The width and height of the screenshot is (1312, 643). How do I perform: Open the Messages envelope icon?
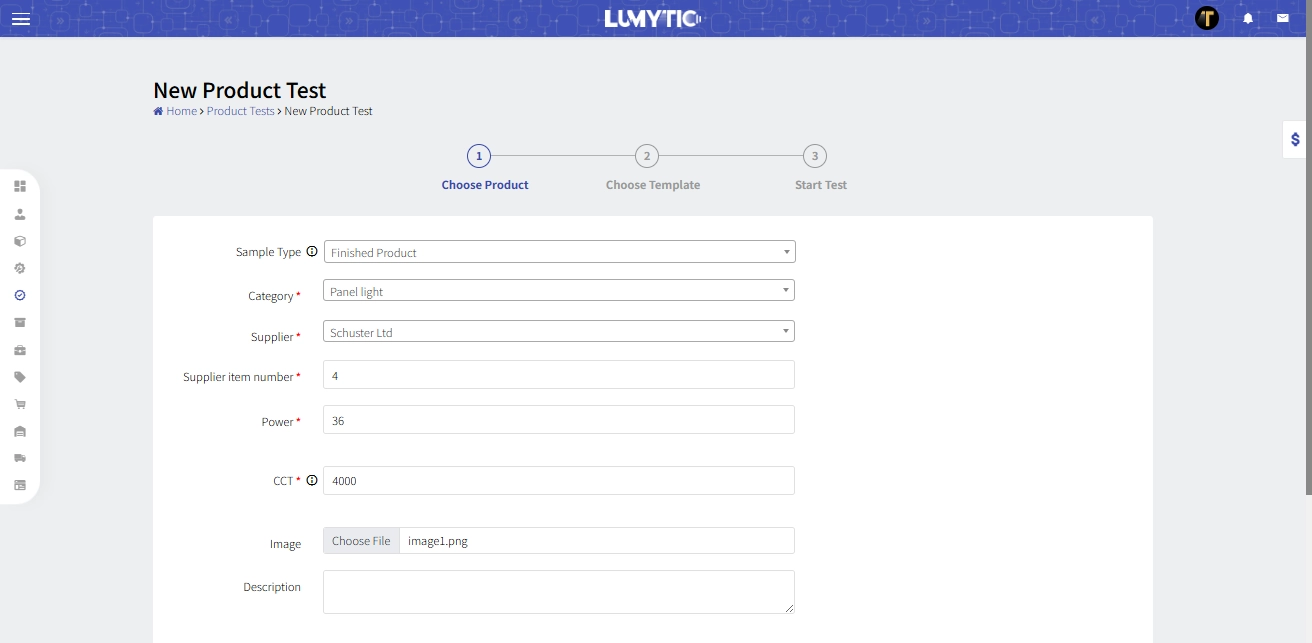1282,17
